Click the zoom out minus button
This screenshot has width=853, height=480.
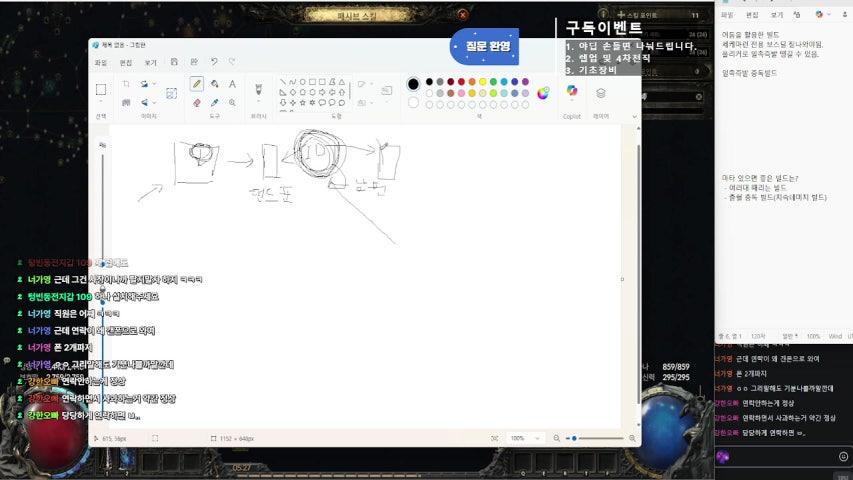pyautogui.click(x=557, y=438)
